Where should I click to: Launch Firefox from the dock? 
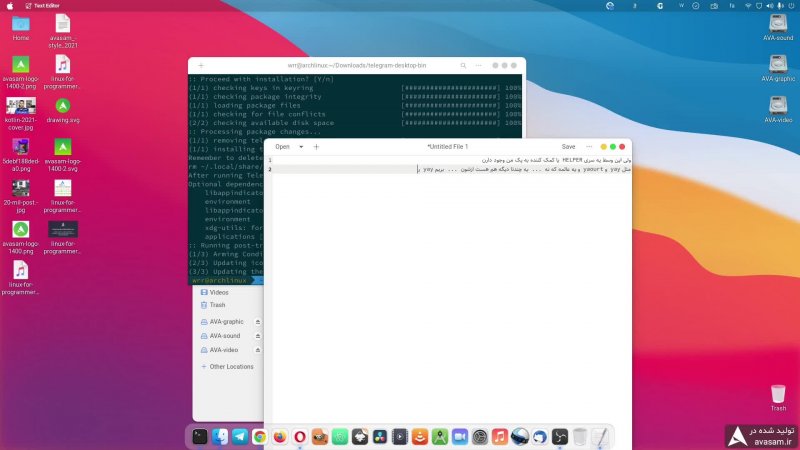[x=280, y=437]
